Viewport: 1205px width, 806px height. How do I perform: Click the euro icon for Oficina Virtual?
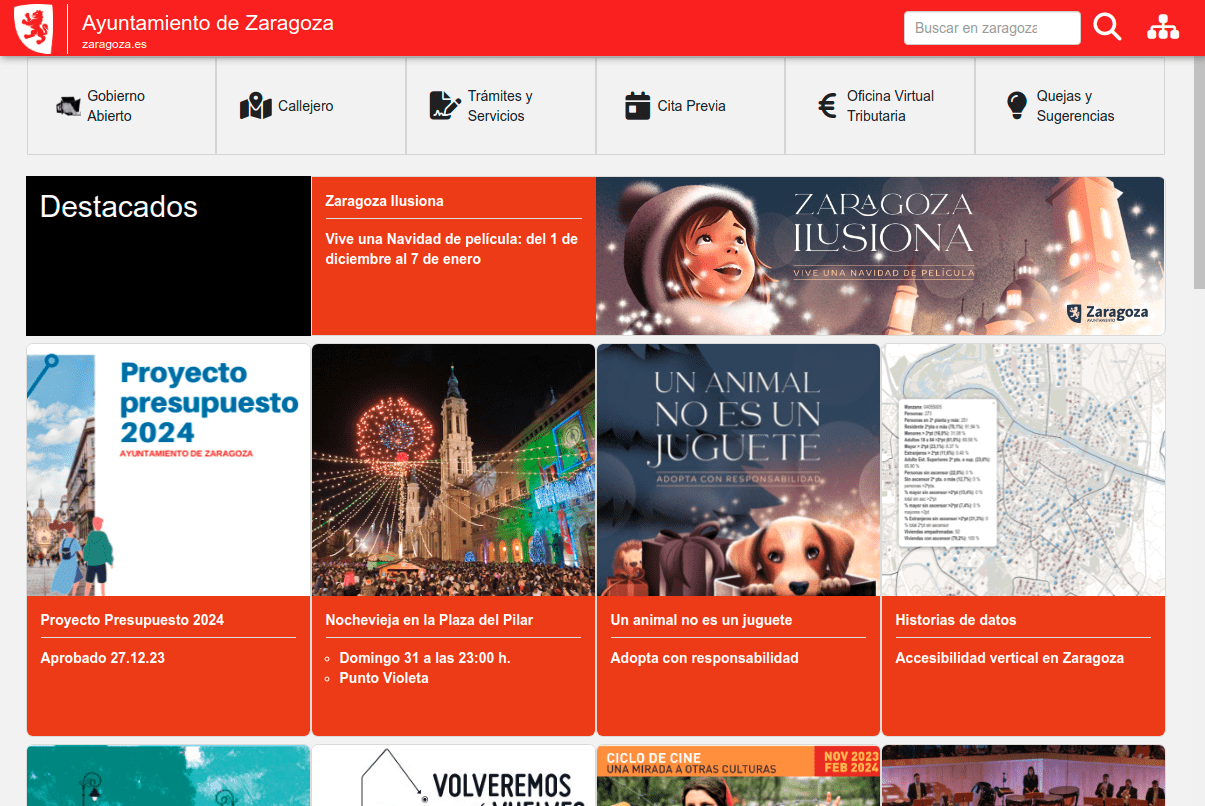[827, 106]
